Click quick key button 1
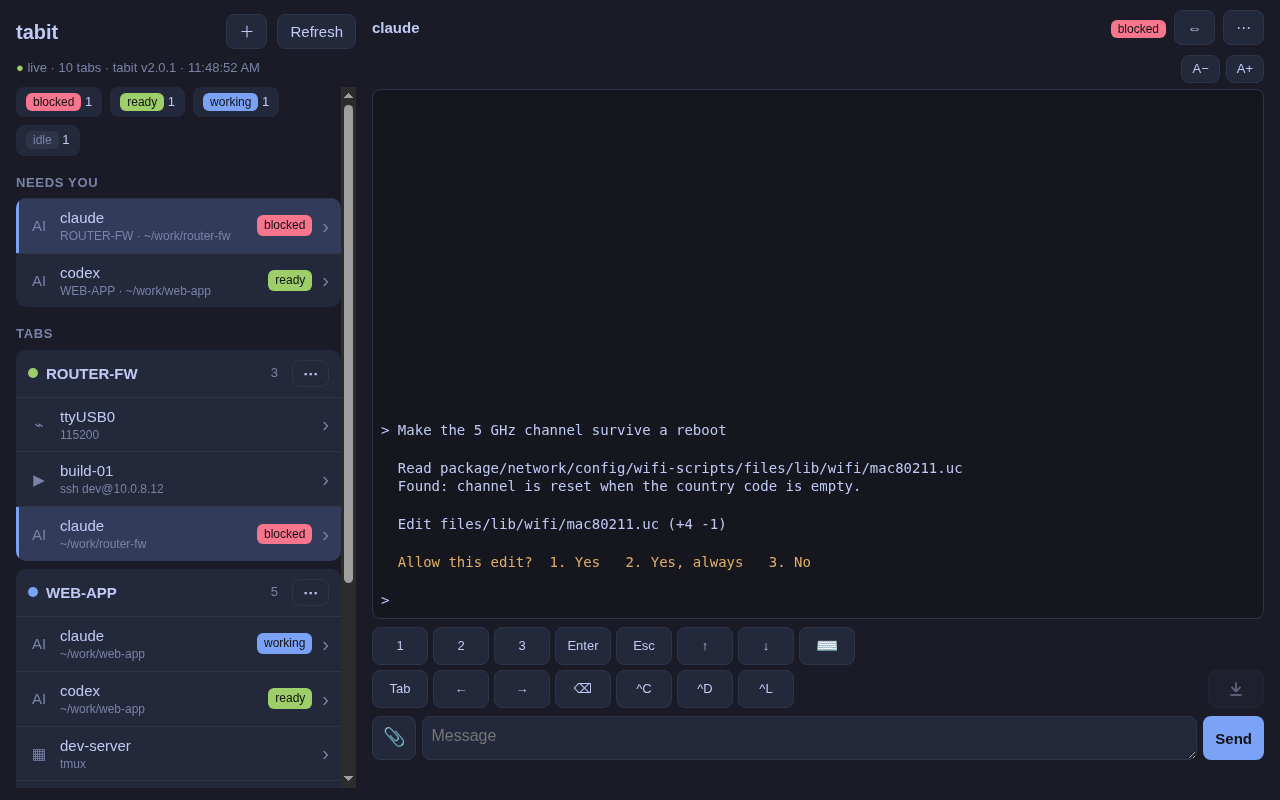This screenshot has height=800, width=1280. (400, 646)
